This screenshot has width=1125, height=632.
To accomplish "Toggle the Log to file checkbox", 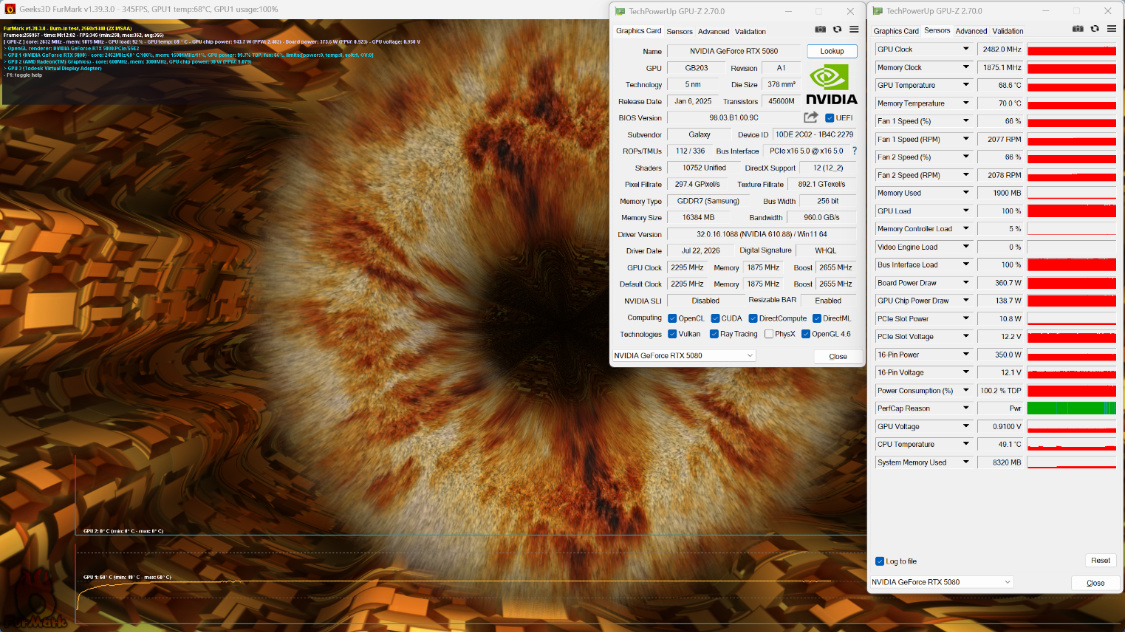I will coord(880,561).
